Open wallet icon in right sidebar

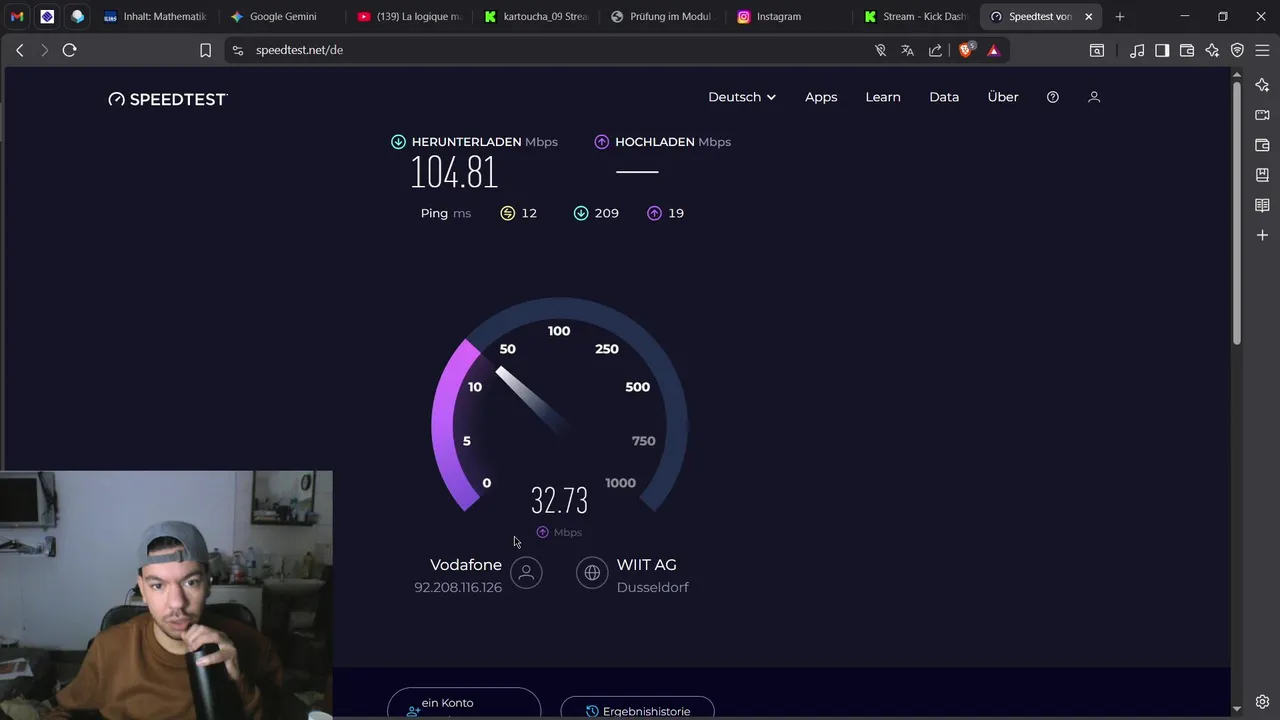(x=1262, y=145)
